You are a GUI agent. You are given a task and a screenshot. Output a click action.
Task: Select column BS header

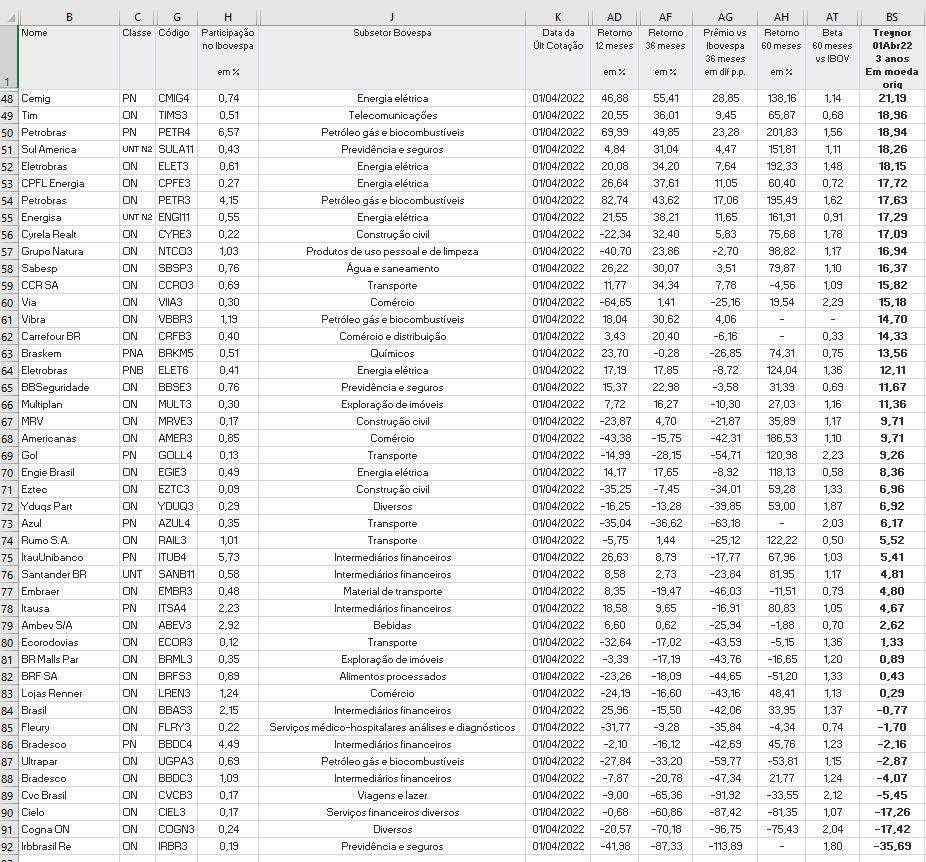pyautogui.click(x=891, y=17)
